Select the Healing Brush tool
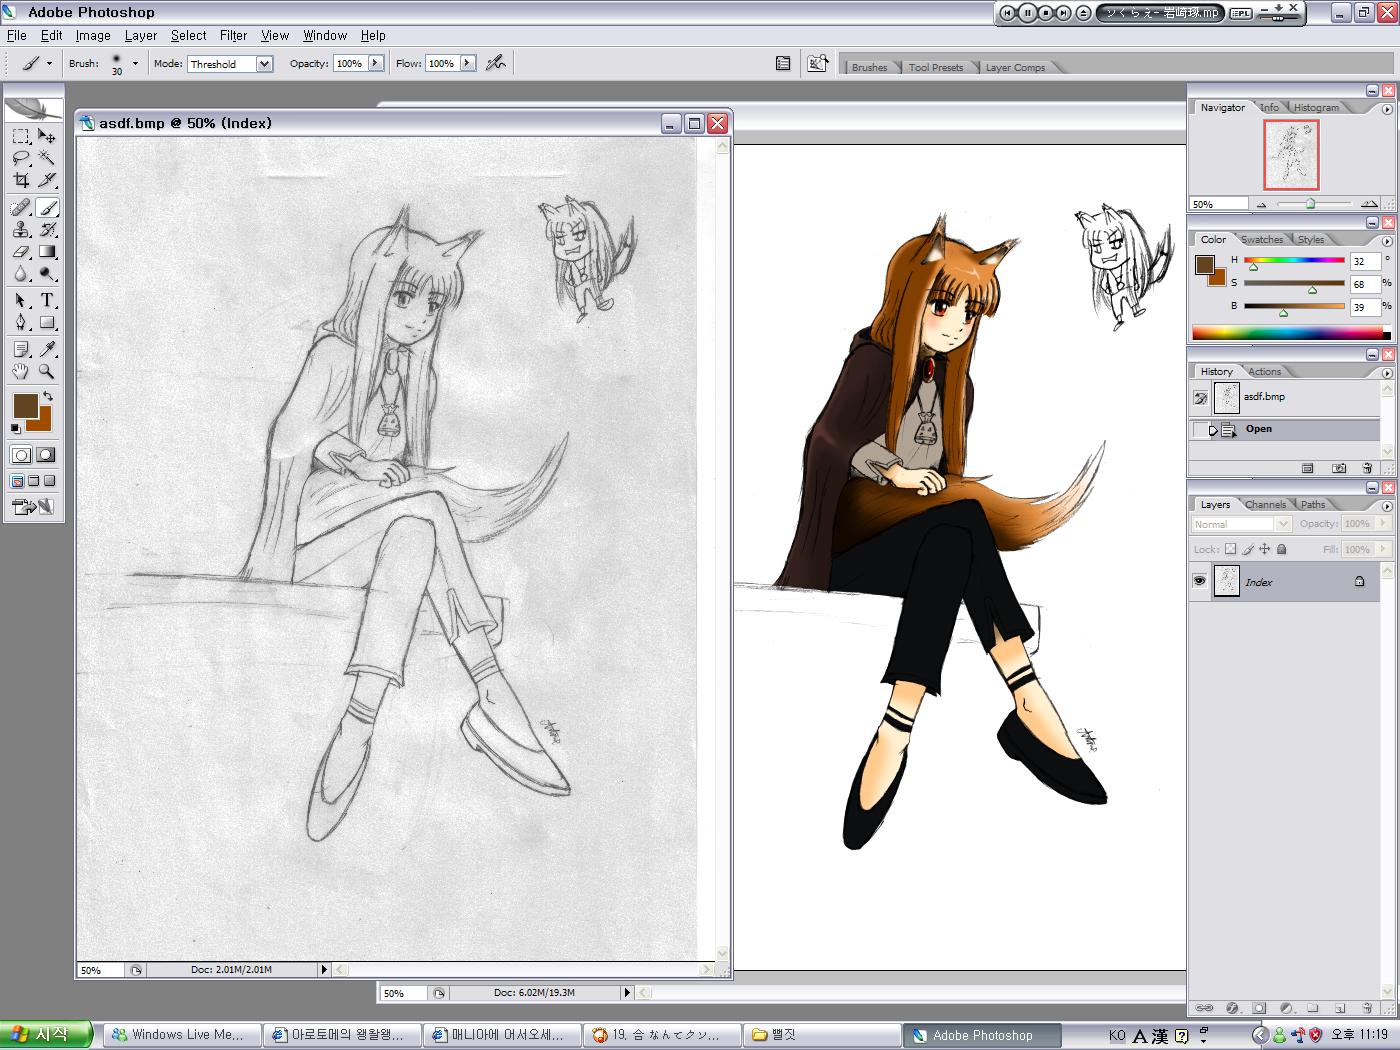Viewport: 1400px width, 1050px height. coord(21,208)
